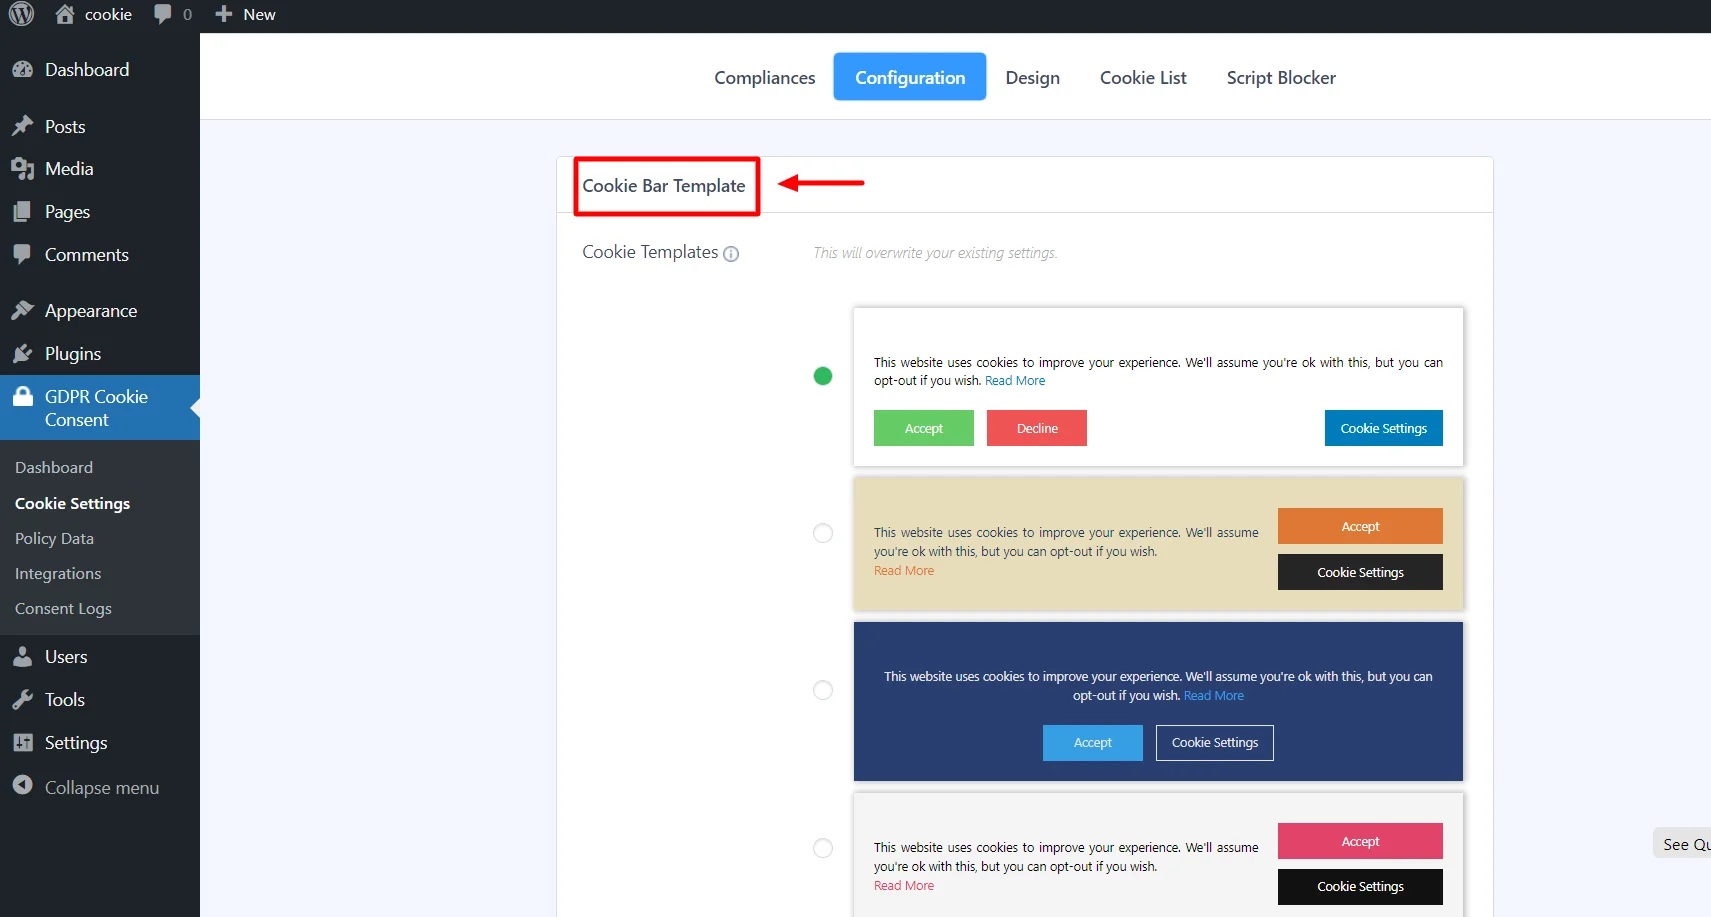1711x917 pixels.
Task: Switch to the Design tab
Action: (1032, 78)
